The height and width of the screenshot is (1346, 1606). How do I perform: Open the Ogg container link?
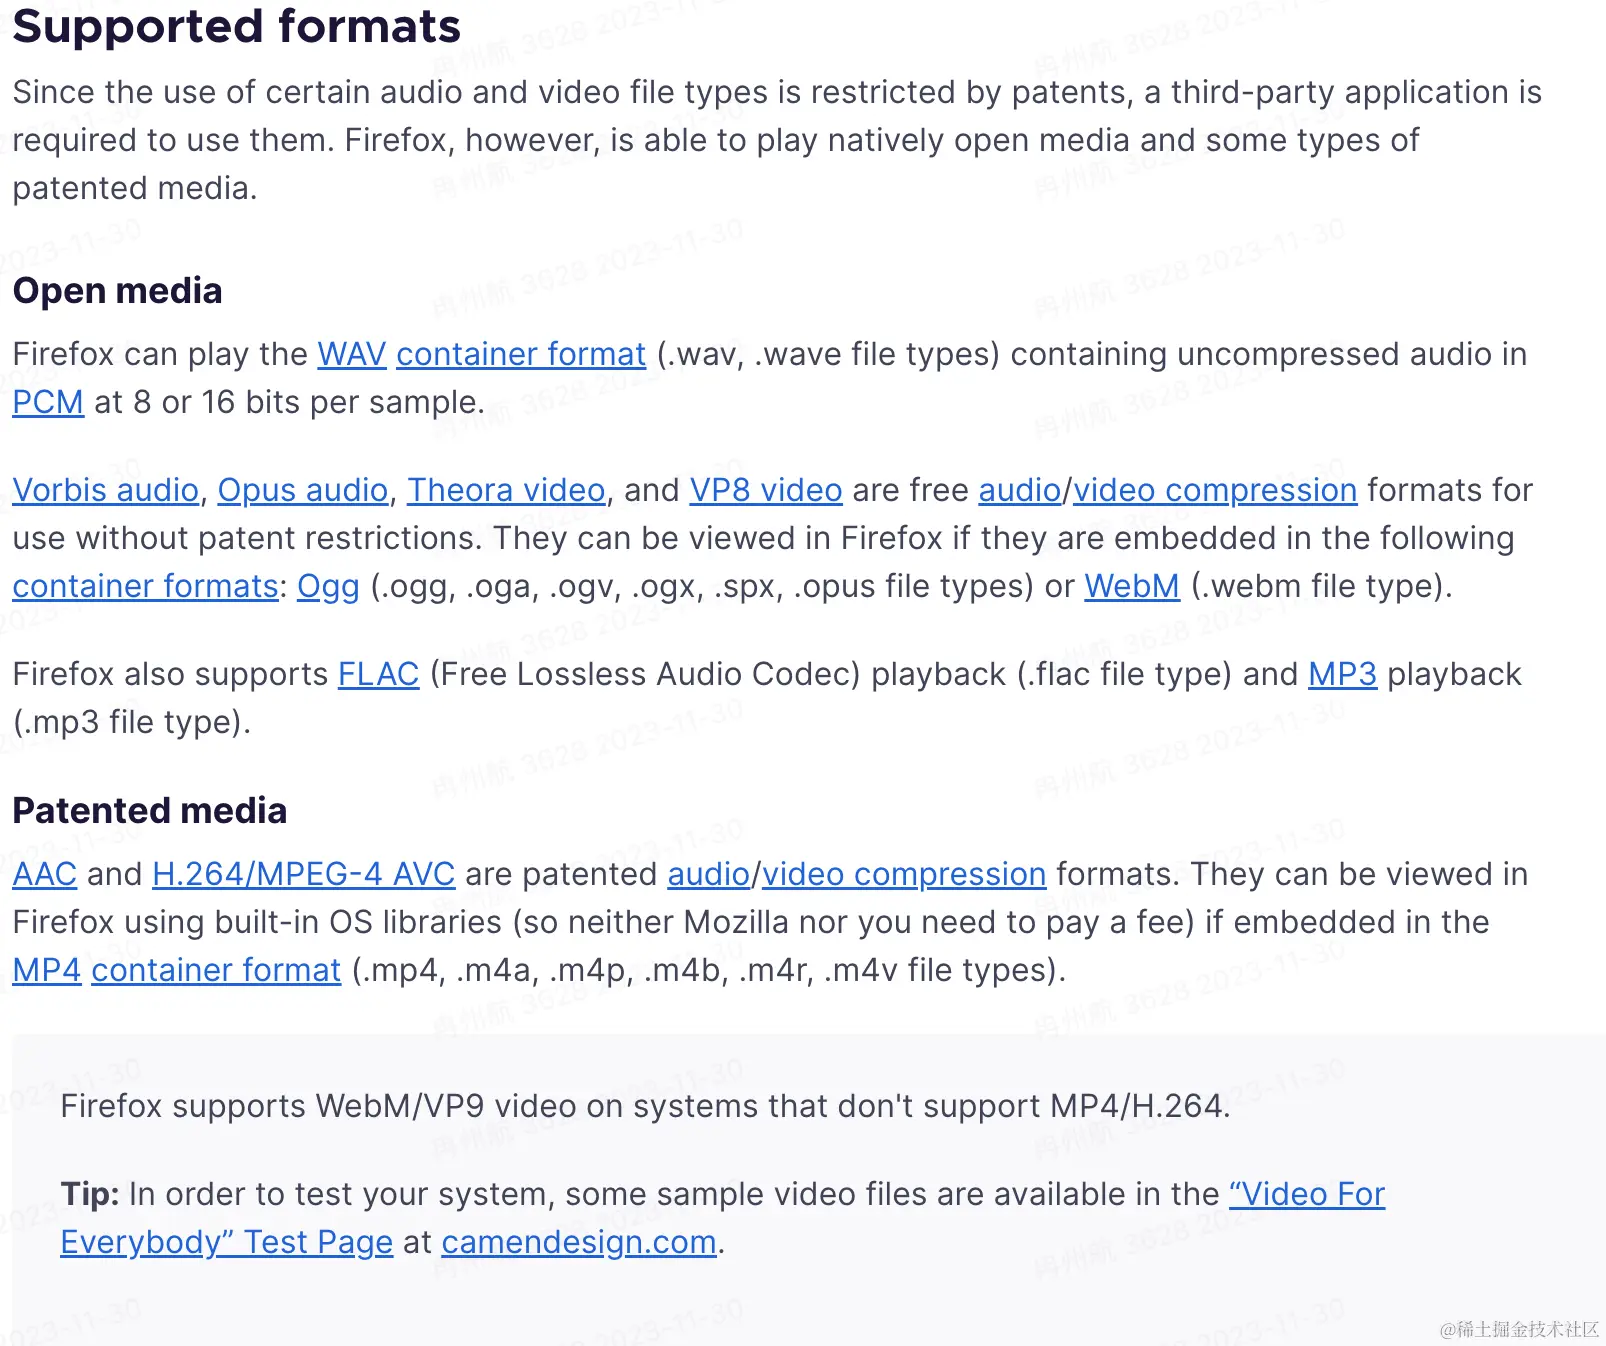click(328, 586)
